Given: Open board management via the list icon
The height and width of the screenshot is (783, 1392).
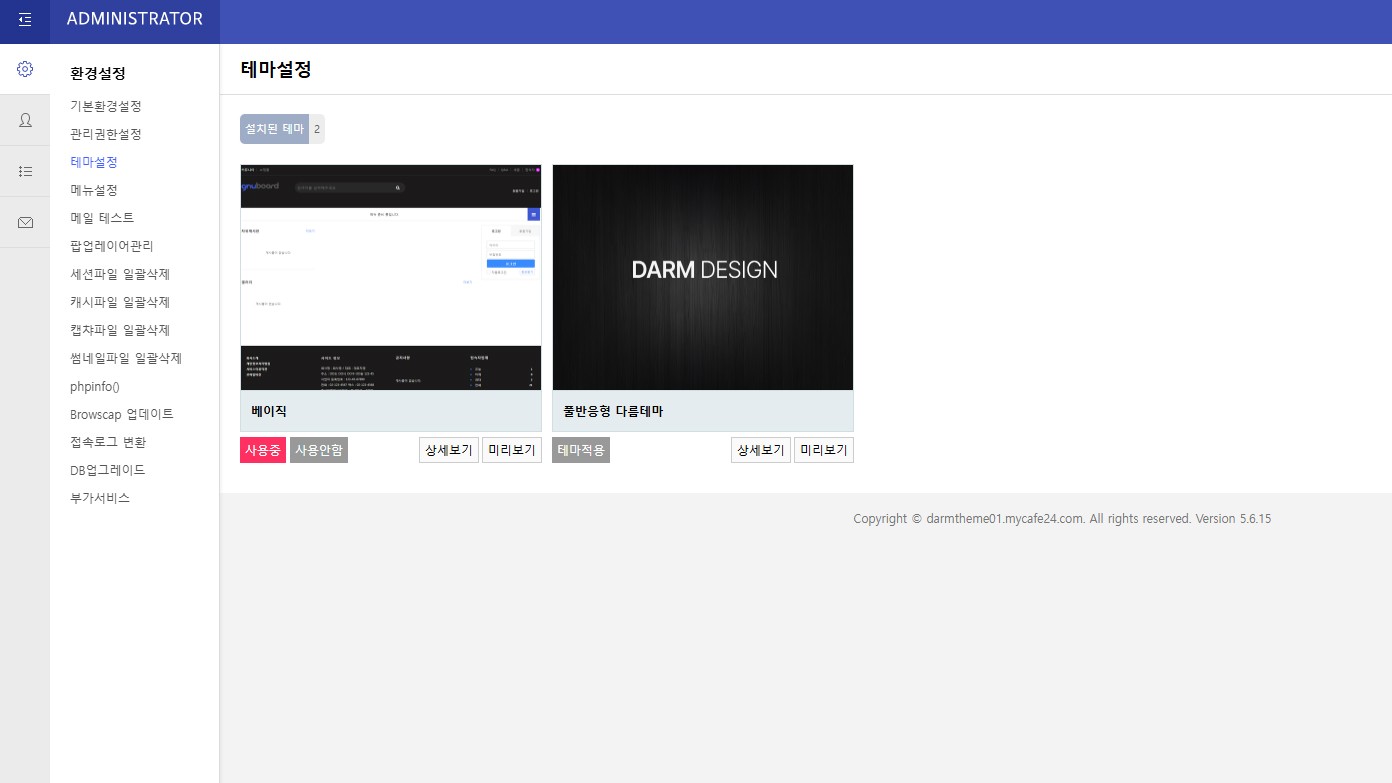Looking at the screenshot, I should pyautogui.click(x=25, y=171).
